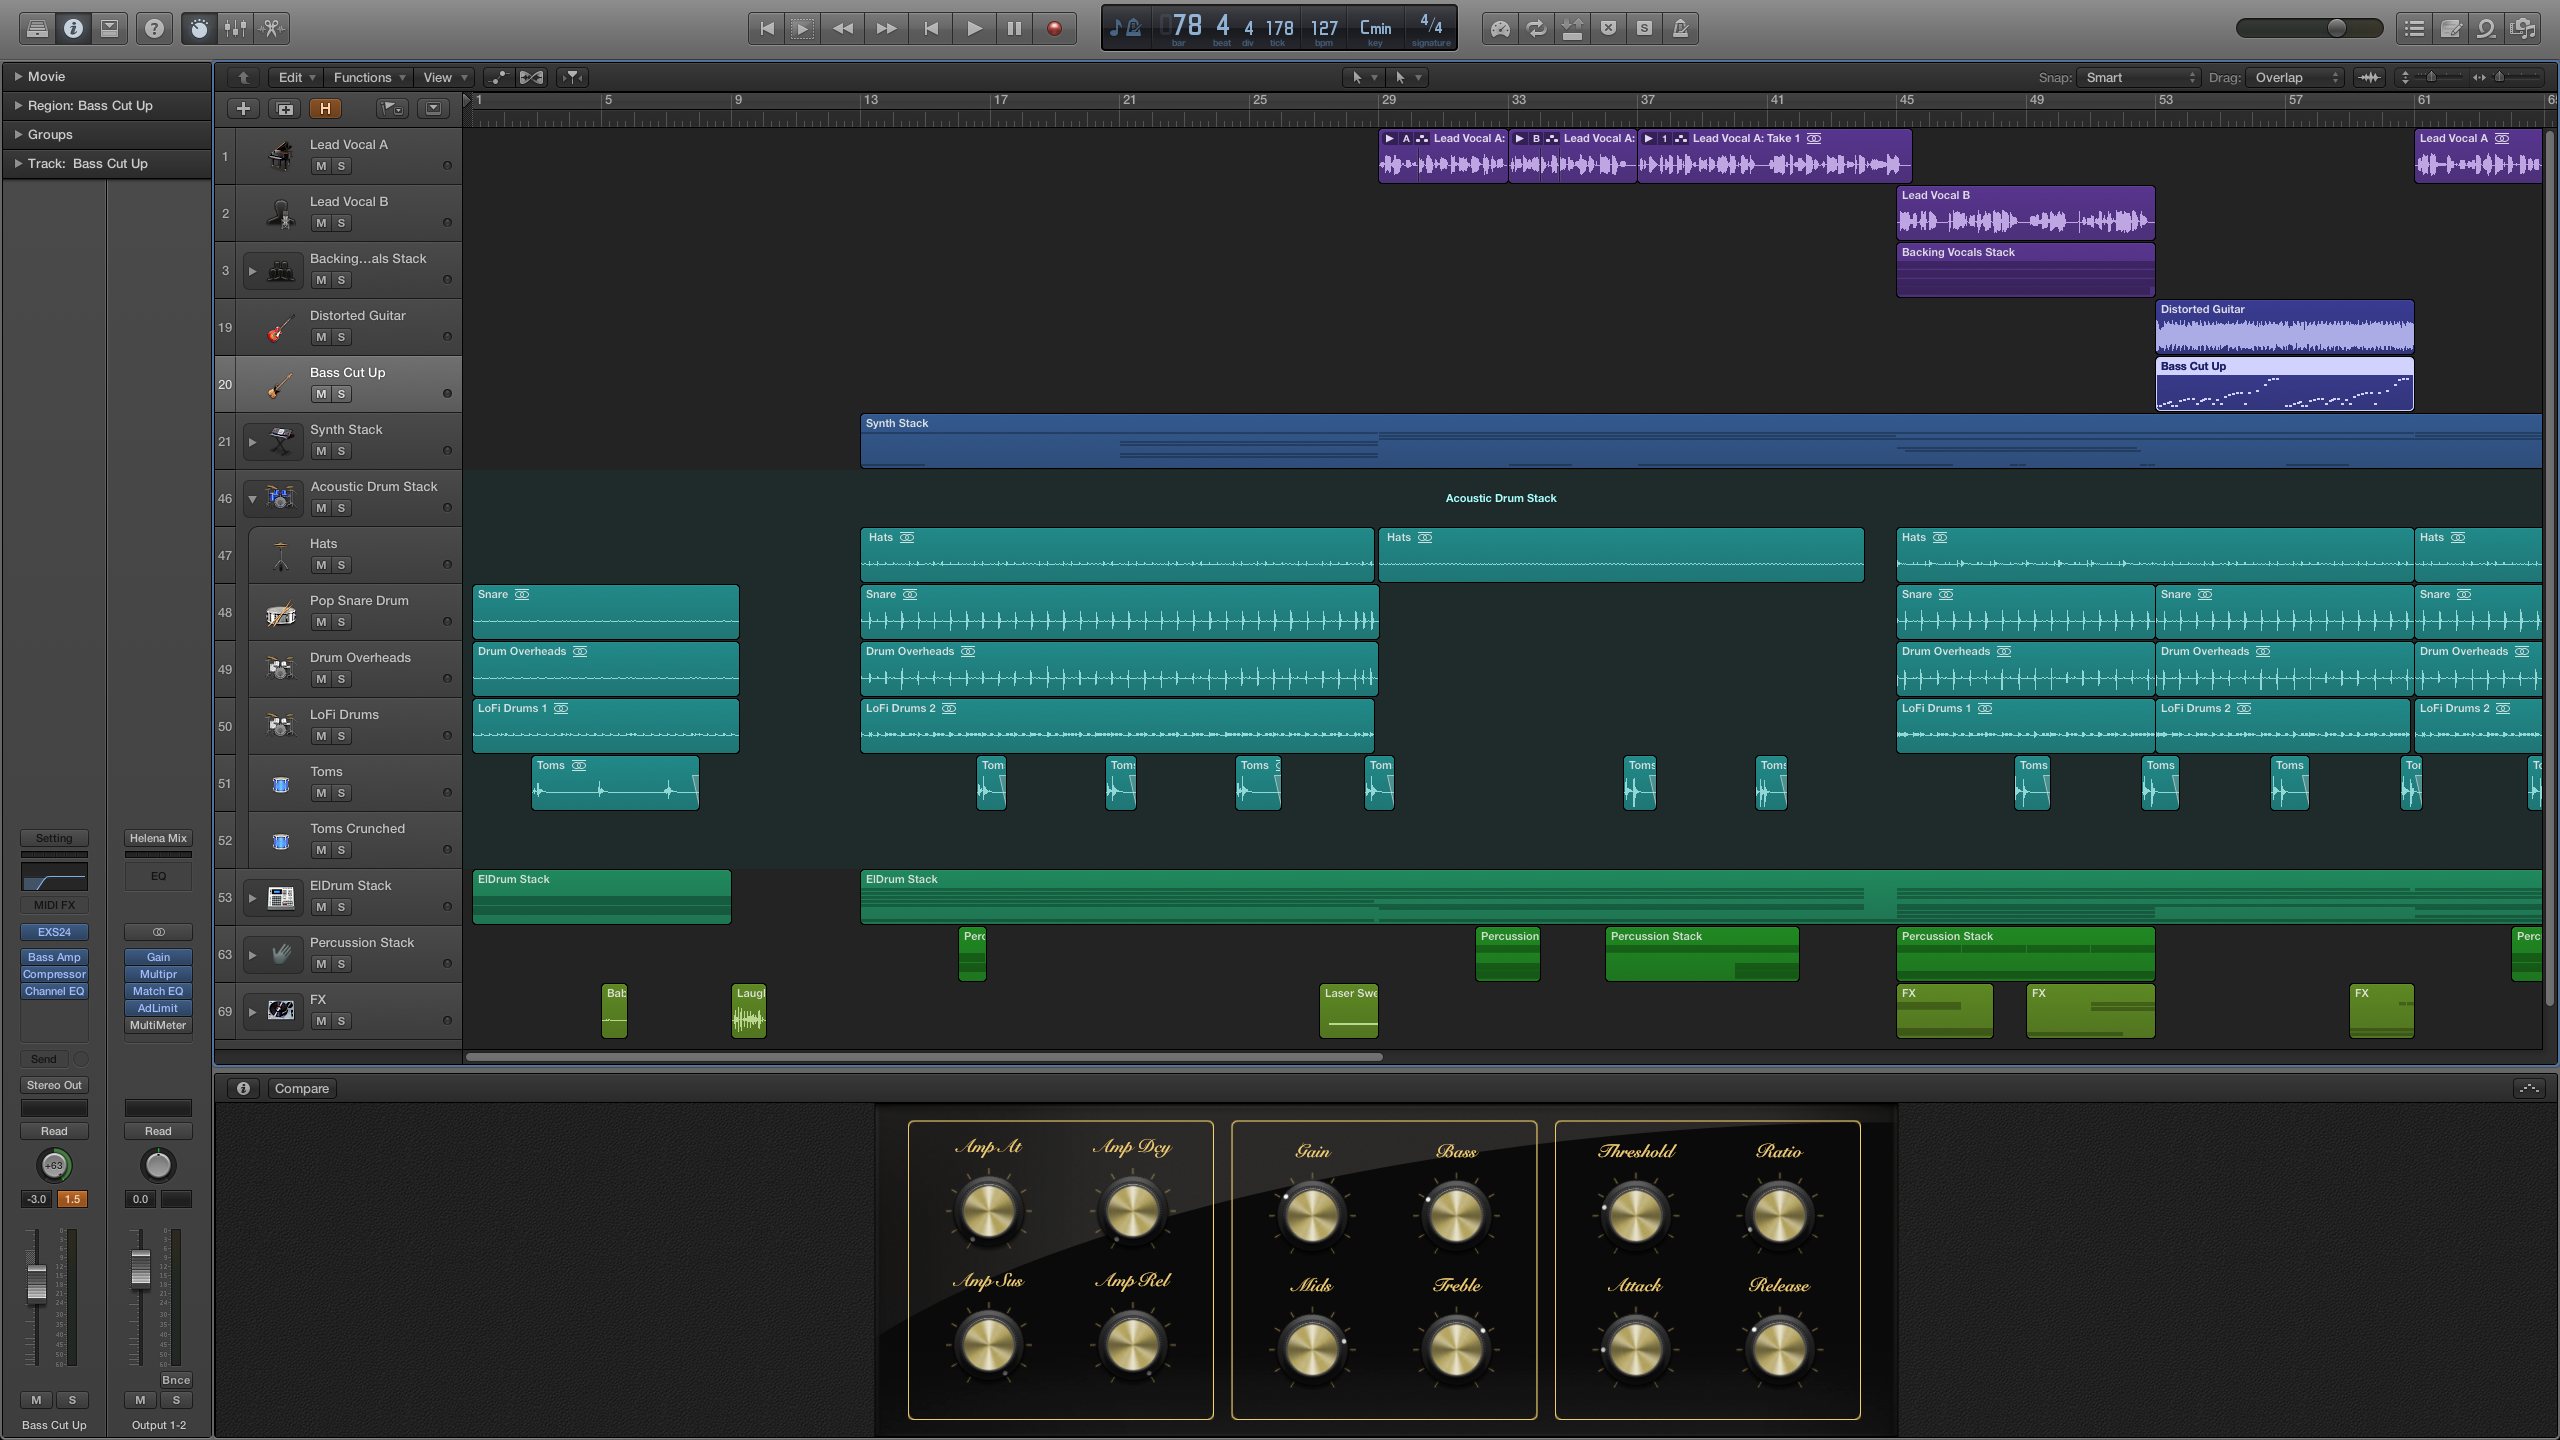Viewport: 2560px width, 1440px height.
Task: Expand the Percussion Stack group track
Action: click(x=251, y=953)
